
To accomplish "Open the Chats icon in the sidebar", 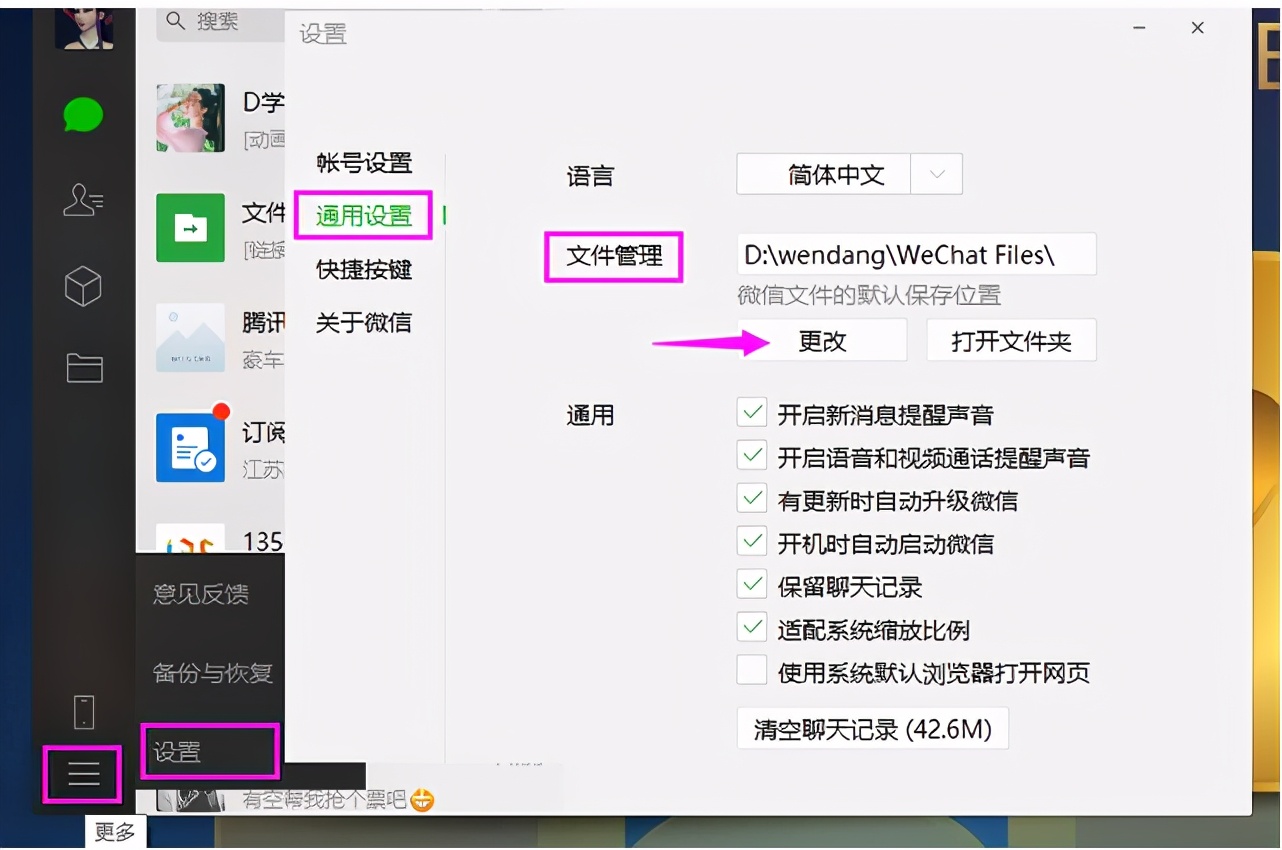I will [x=84, y=116].
